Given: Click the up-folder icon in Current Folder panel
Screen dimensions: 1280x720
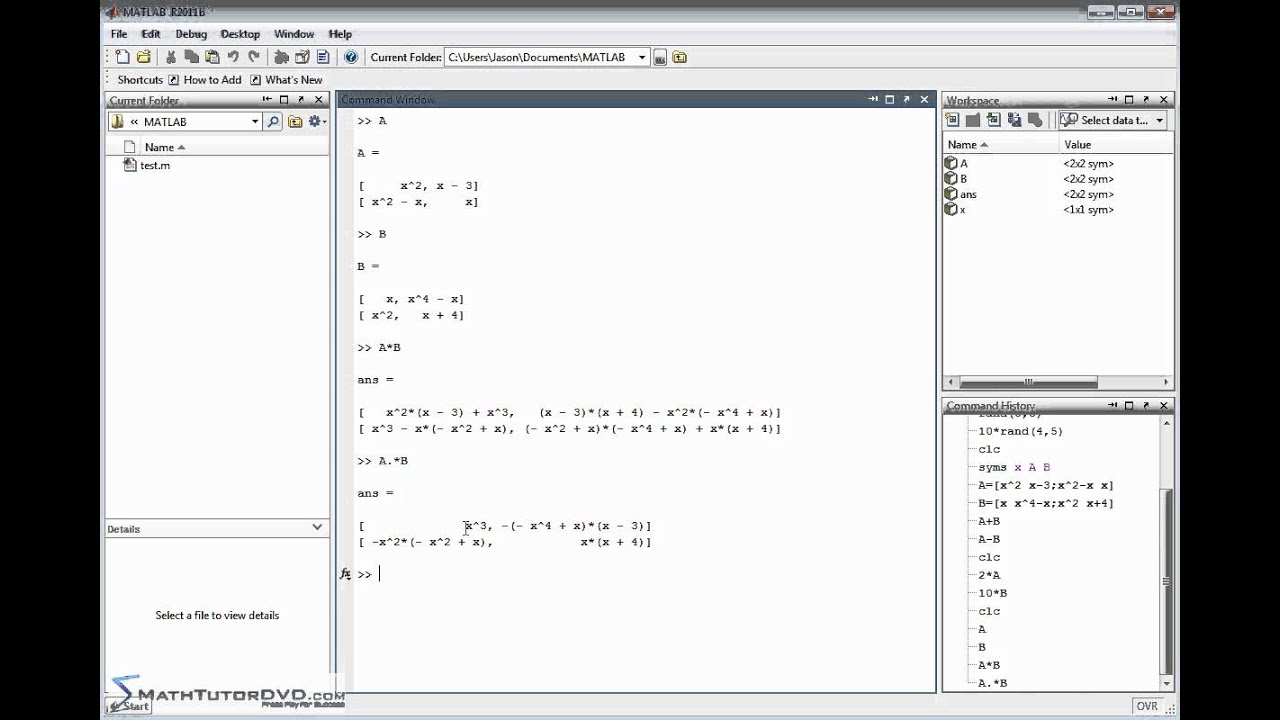Looking at the screenshot, I should pos(295,122).
